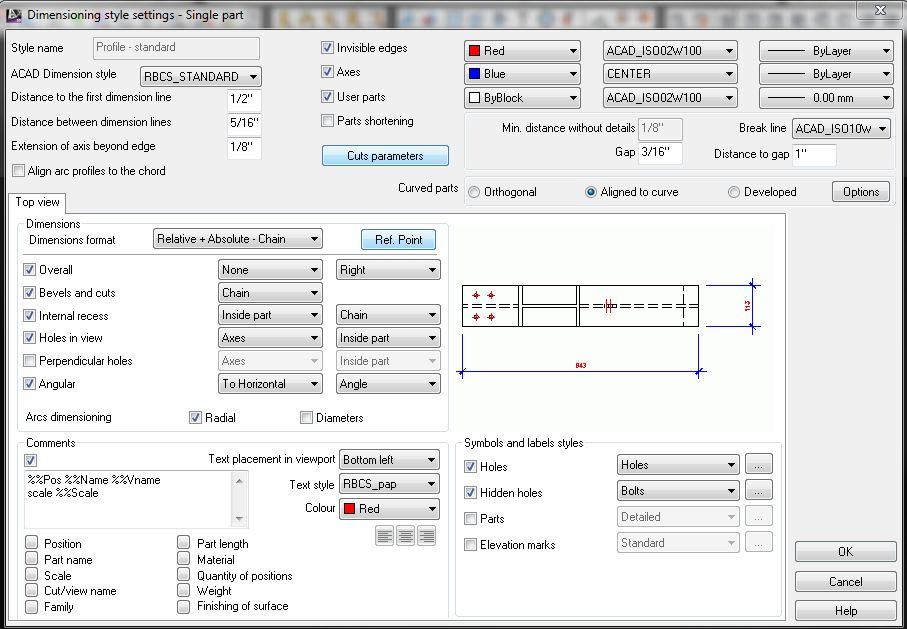Check Diameters for arcs dimensioning
The image size is (907, 629).
305,417
